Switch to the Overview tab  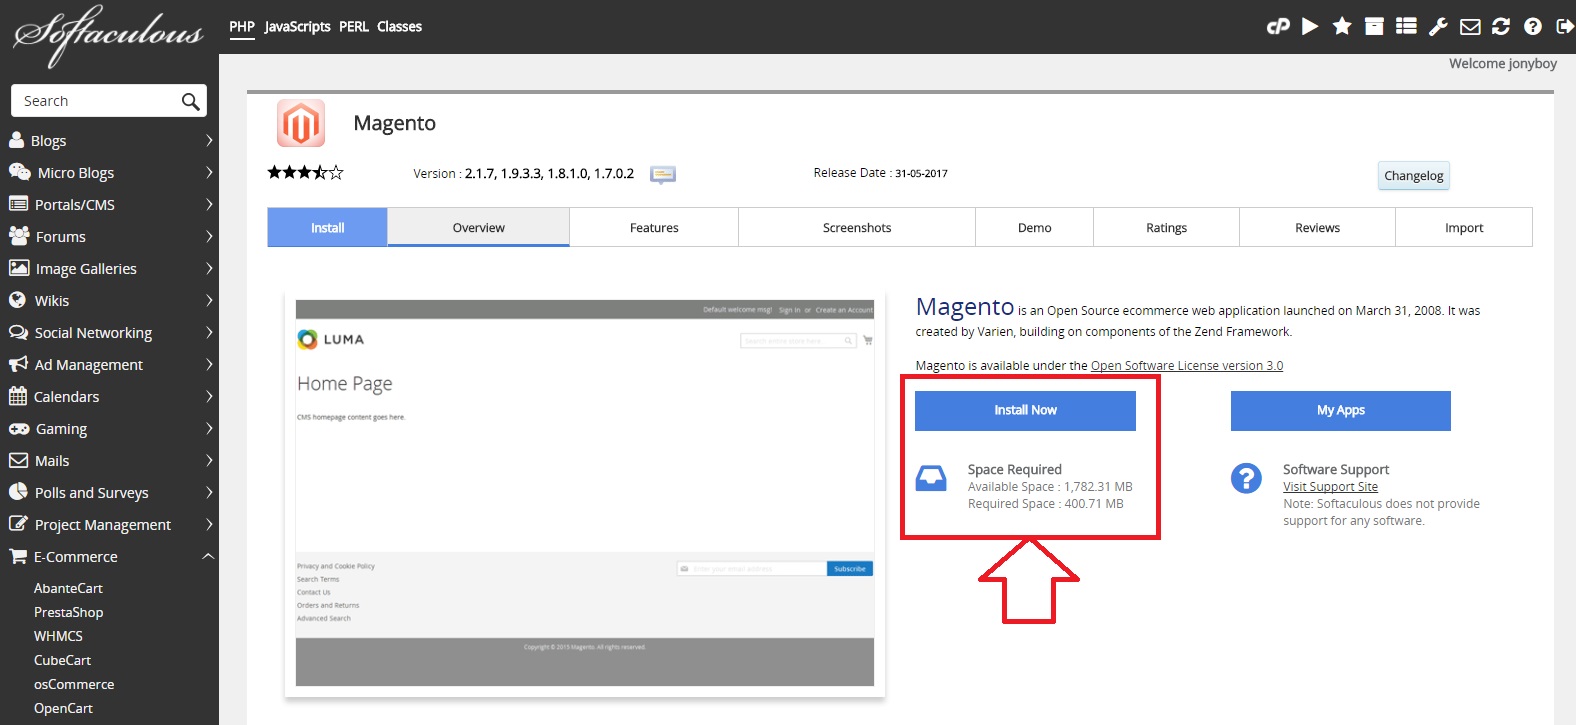coord(479,227)
